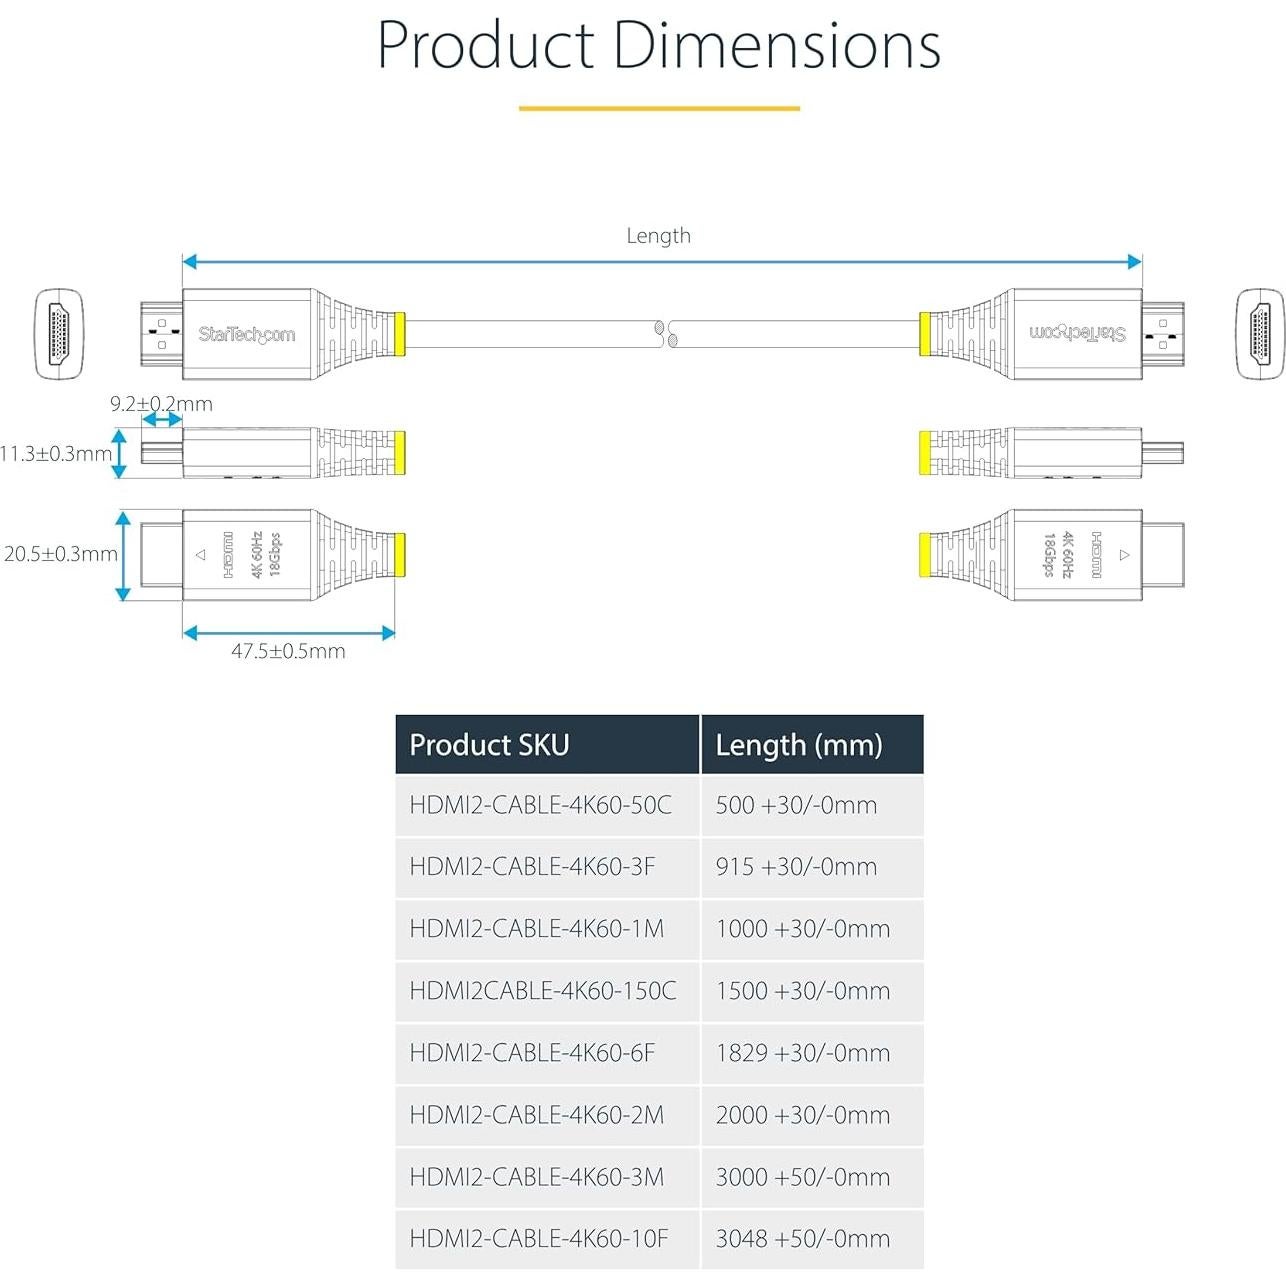This screenshot has height=1286, width=1286.
Task: Click the yellow strain relief ring on top-left connector
Action: 399,334
